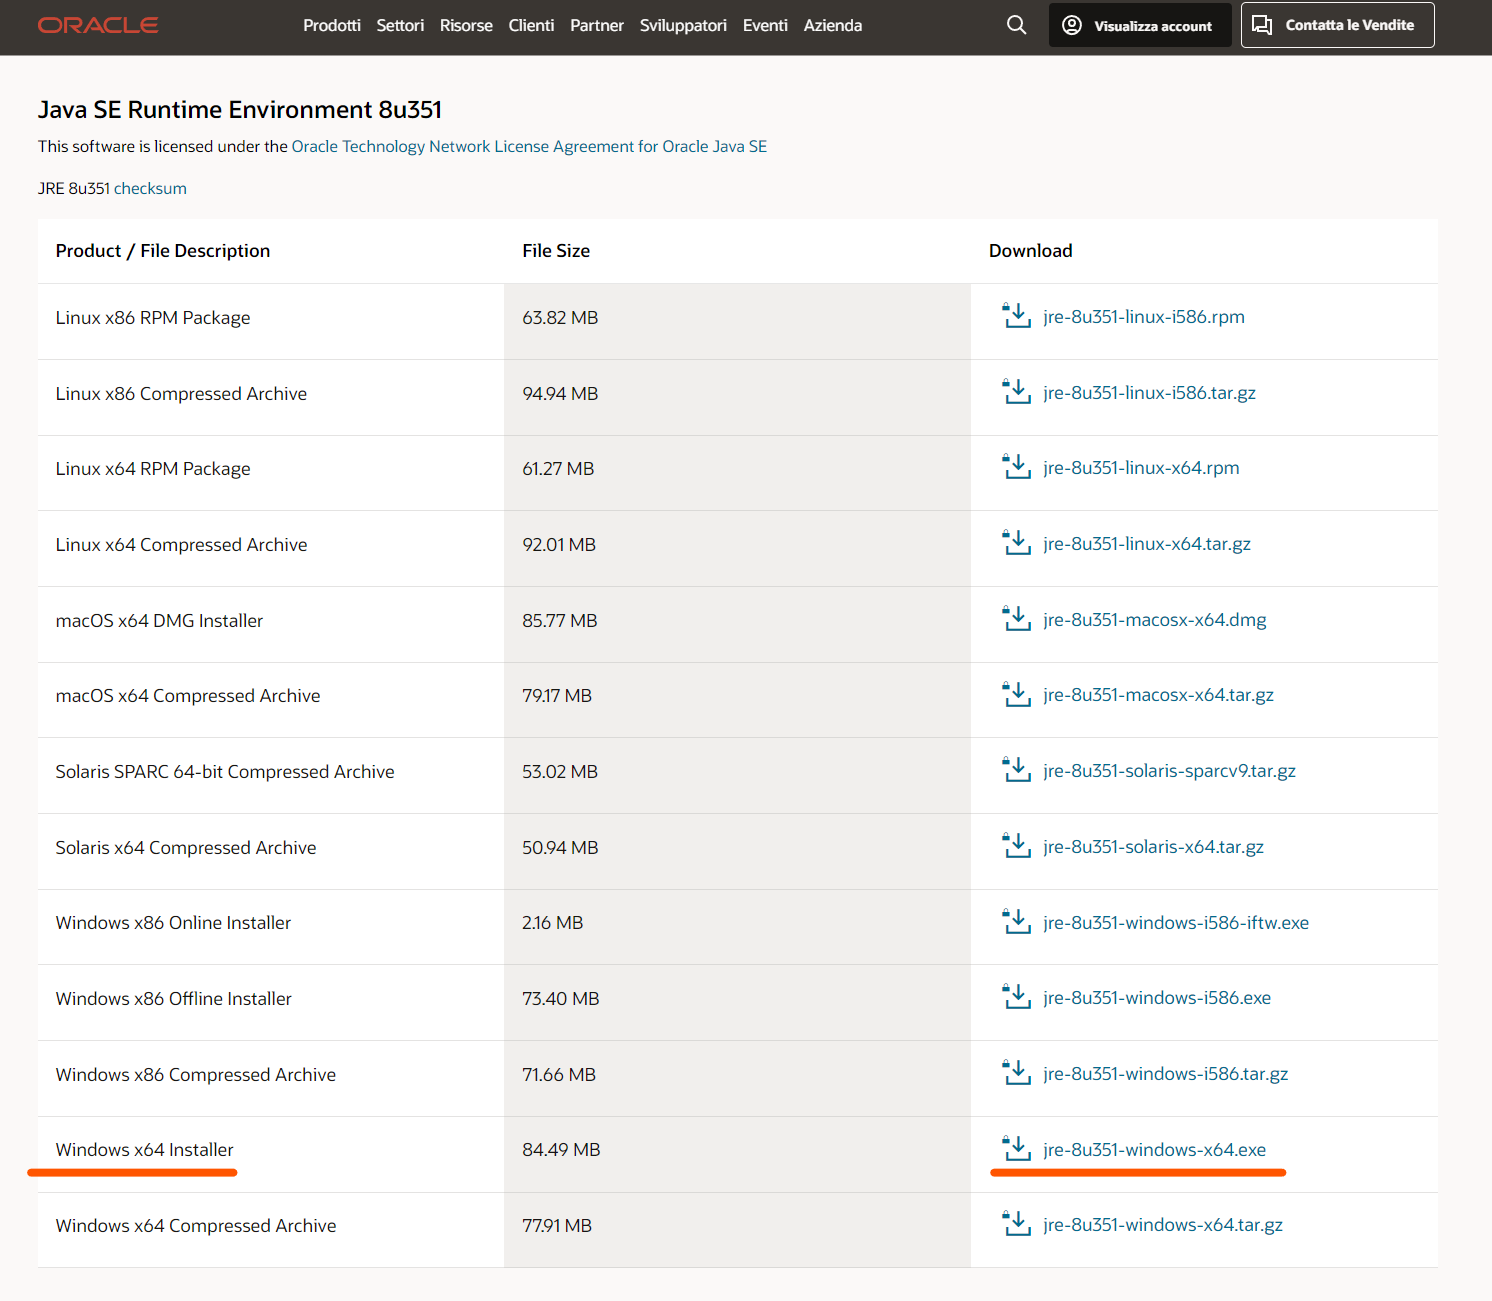Download jre-8u351-windows-i586-iftw.exe link
This screenshot has width=1492, height=1301.
tap(1176, 923)
